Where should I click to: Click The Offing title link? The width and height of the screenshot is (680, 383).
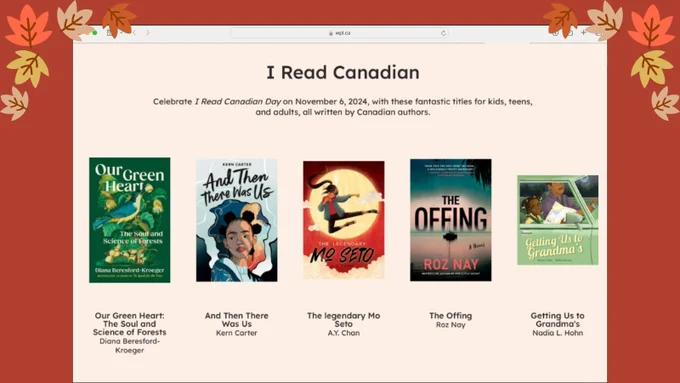pyautogui.click(x=451, y=316)
